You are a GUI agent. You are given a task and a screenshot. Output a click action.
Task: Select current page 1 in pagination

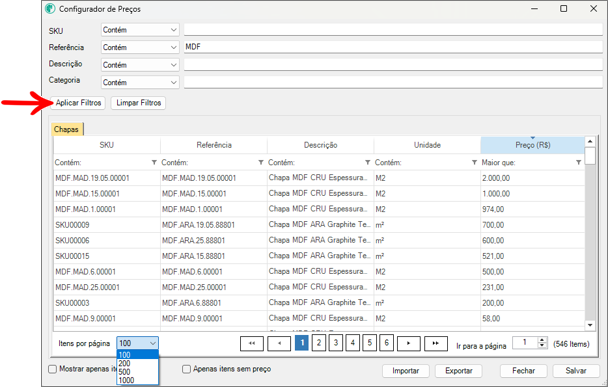coord(302,343)
